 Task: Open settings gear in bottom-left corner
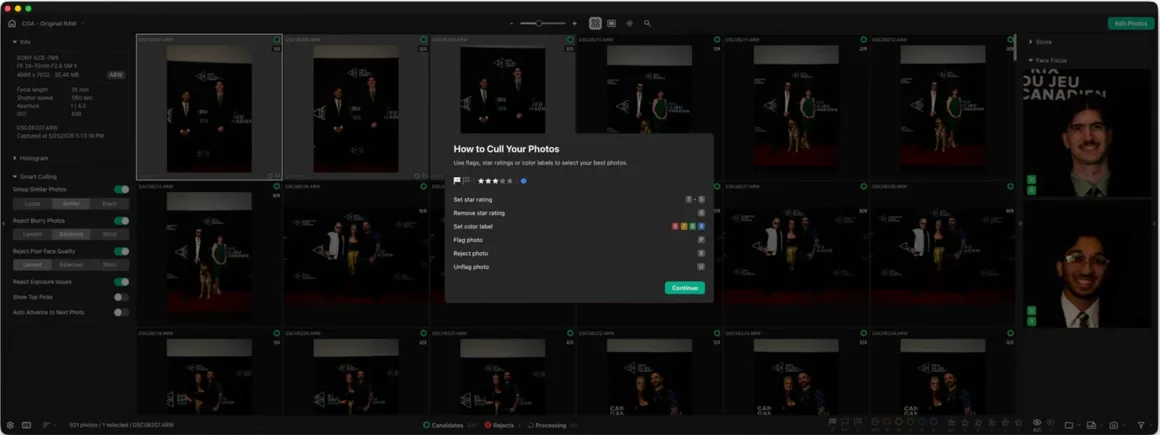pyautogui.click(x=10, y=425)
